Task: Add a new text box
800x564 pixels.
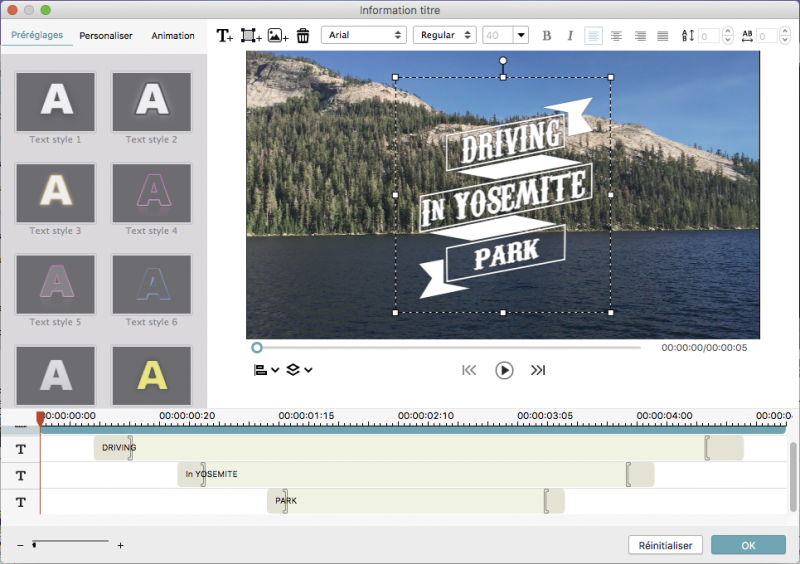Action: point(224,35)
